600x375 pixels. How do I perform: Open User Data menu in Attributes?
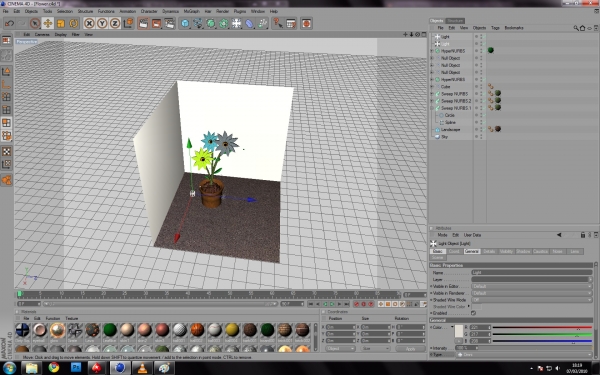tap(472, 235)
